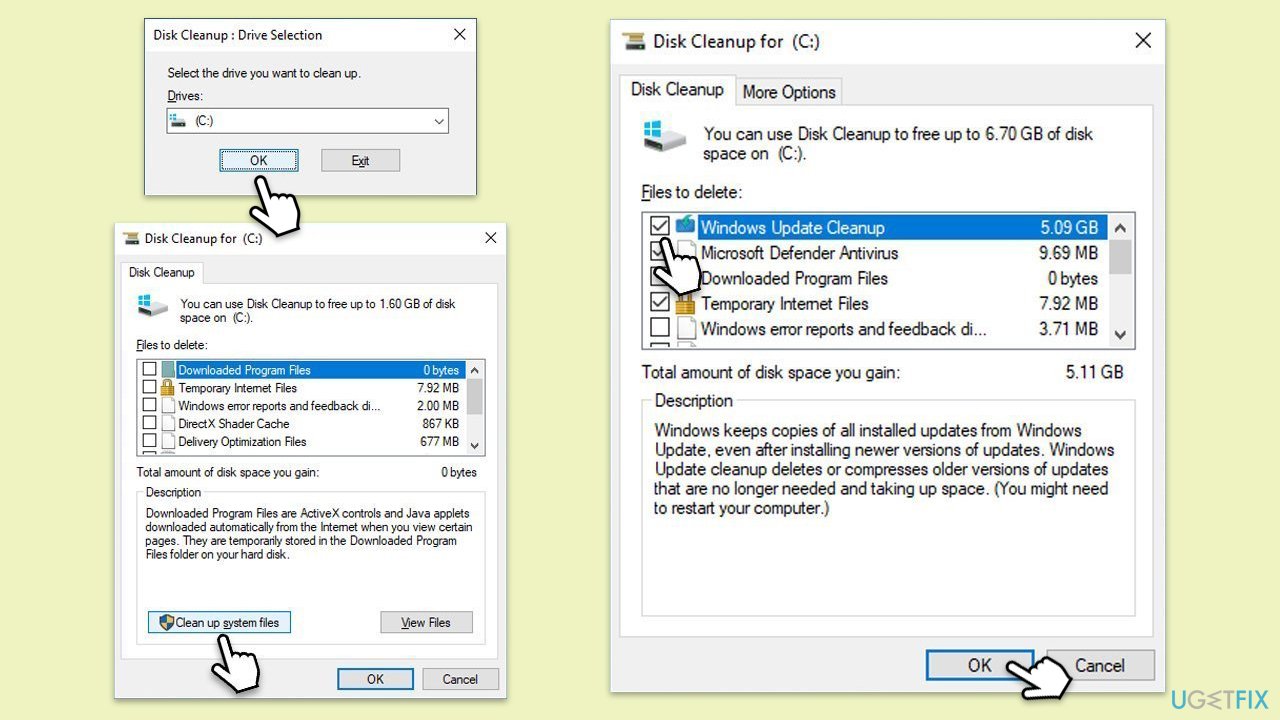
Task: Click View Files button
Action: (x=426, y=622)
